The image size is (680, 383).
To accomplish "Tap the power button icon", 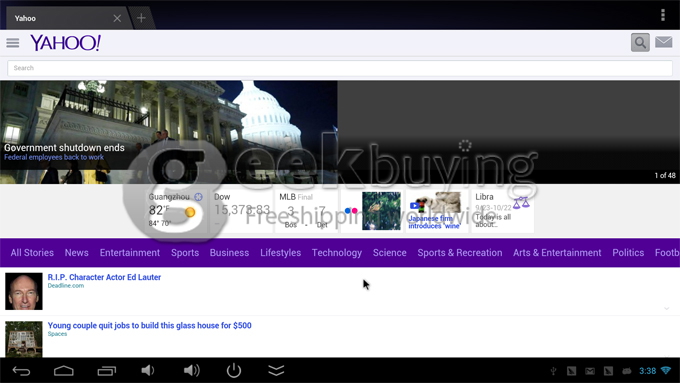I will (x=234, y=370).
